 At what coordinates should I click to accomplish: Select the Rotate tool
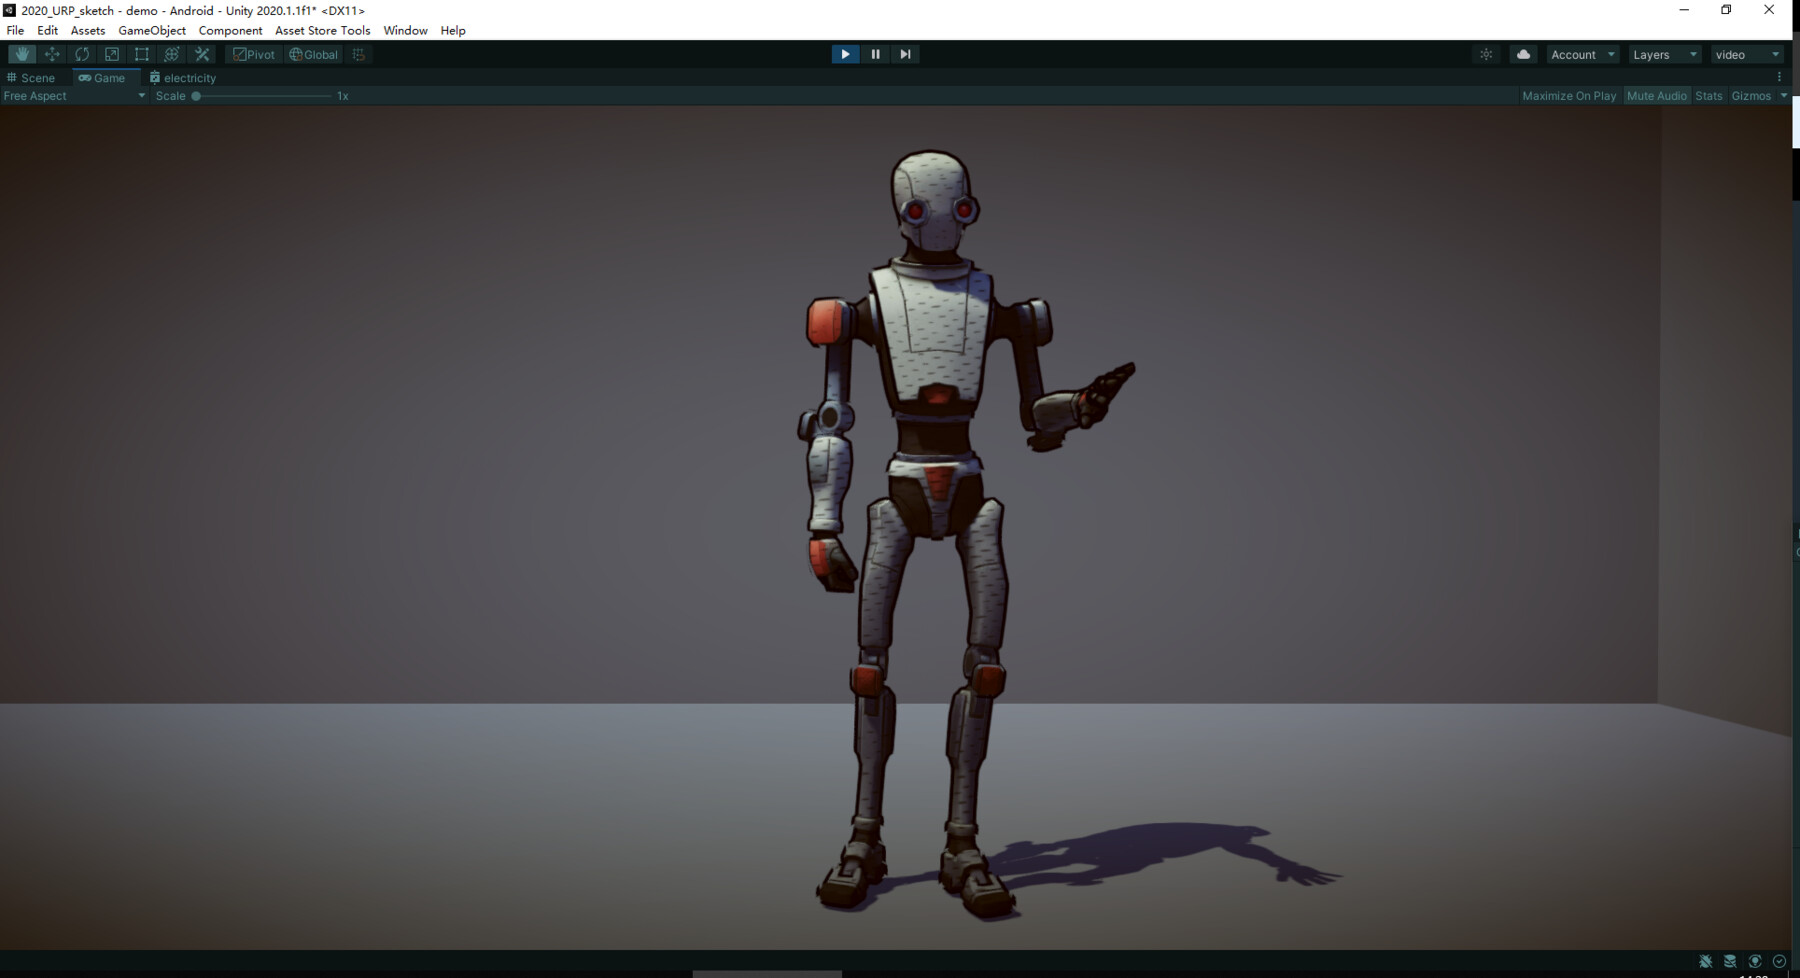81,54
